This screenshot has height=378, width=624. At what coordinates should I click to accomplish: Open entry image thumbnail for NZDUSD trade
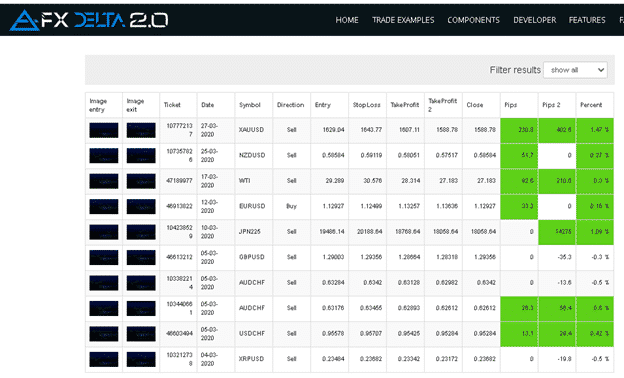(103, 156)
